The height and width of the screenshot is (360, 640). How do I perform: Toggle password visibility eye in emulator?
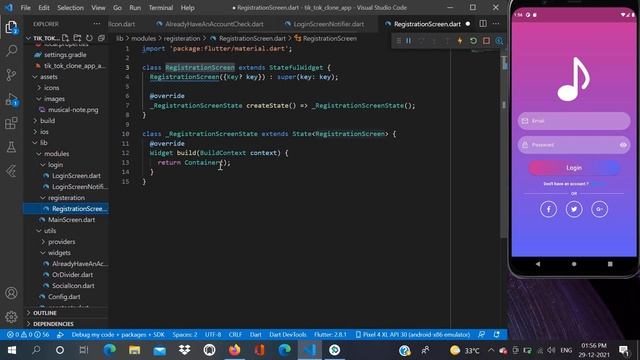click(623, 144)
